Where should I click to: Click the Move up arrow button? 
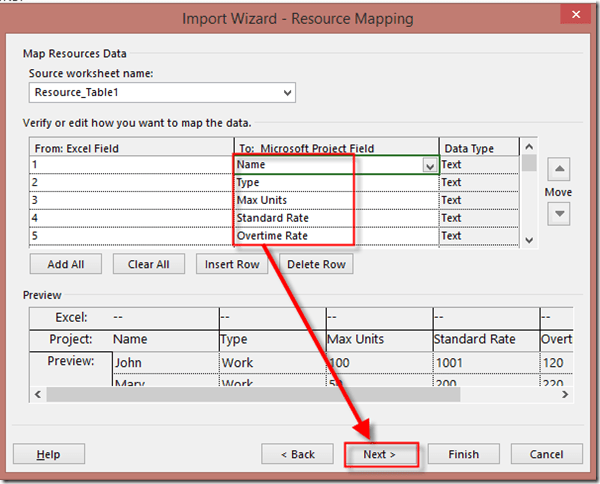click(560, 169)
